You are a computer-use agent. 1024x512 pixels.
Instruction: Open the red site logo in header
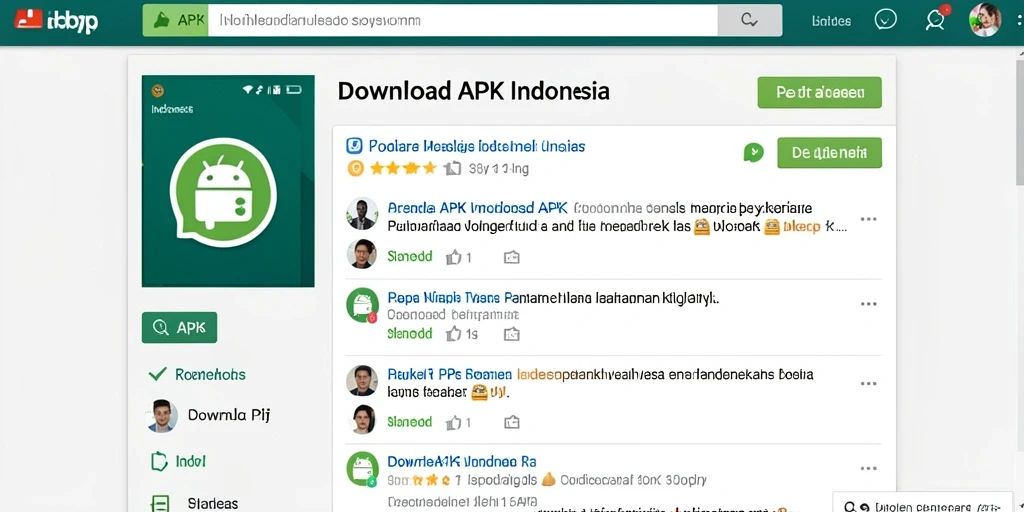coord(56,21)
